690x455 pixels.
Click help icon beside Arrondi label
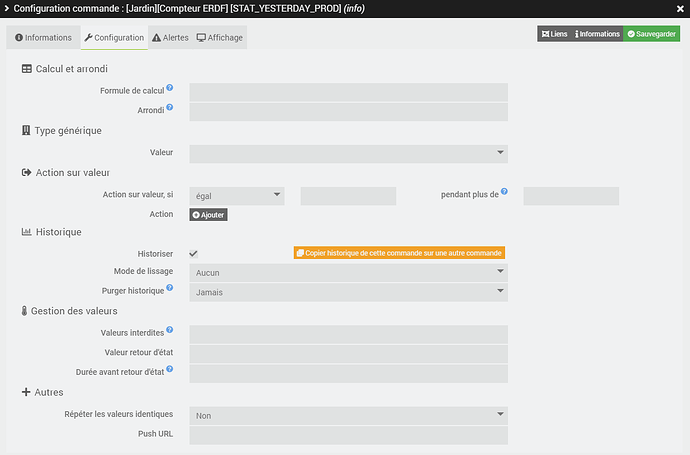pos(170,107)
